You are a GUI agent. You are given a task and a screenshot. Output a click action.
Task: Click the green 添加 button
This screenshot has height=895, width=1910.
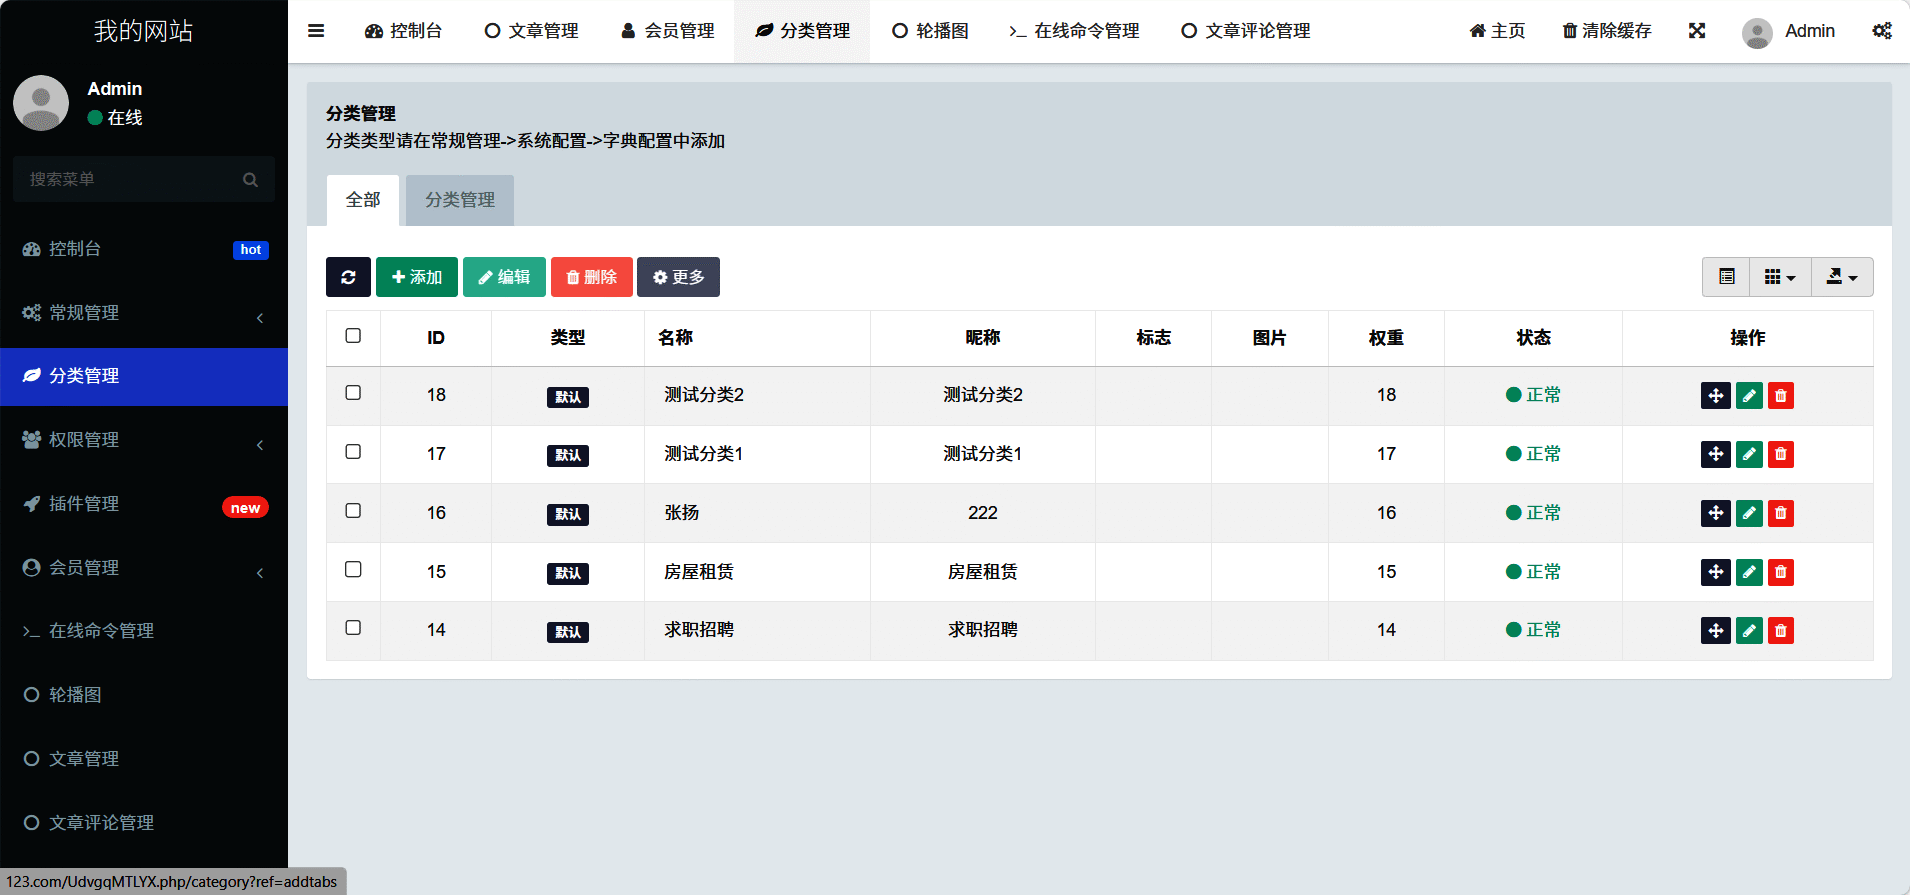pos(417,277)
